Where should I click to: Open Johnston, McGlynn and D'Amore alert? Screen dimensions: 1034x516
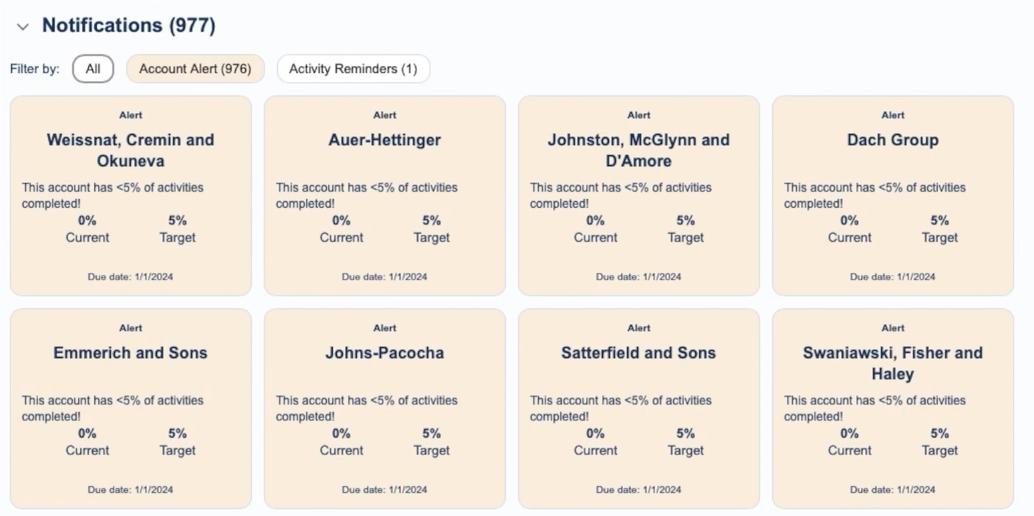[x=638, y=150]
